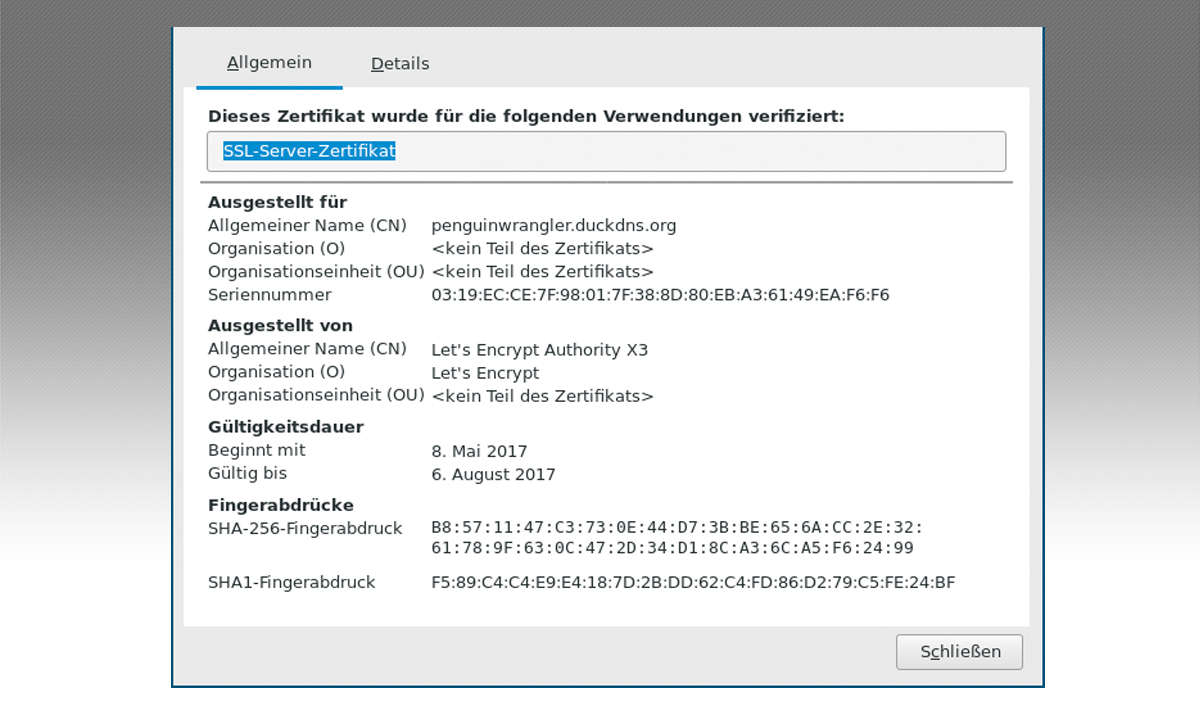Click the Ausgestellt von heading
Image resolution: width=1200 pixels, height=720 pixels.
pos(280,325)
